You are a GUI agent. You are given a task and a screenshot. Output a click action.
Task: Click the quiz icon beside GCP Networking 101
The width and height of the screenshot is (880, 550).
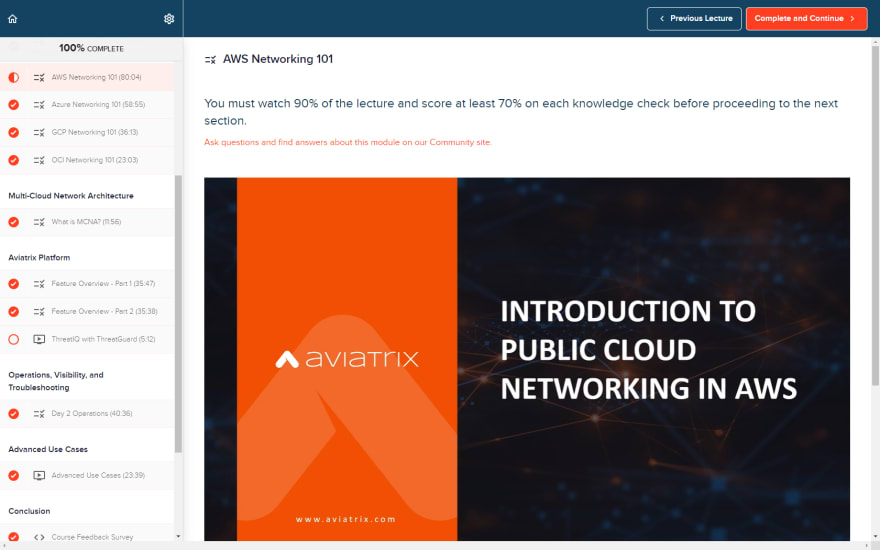point(39,132)
